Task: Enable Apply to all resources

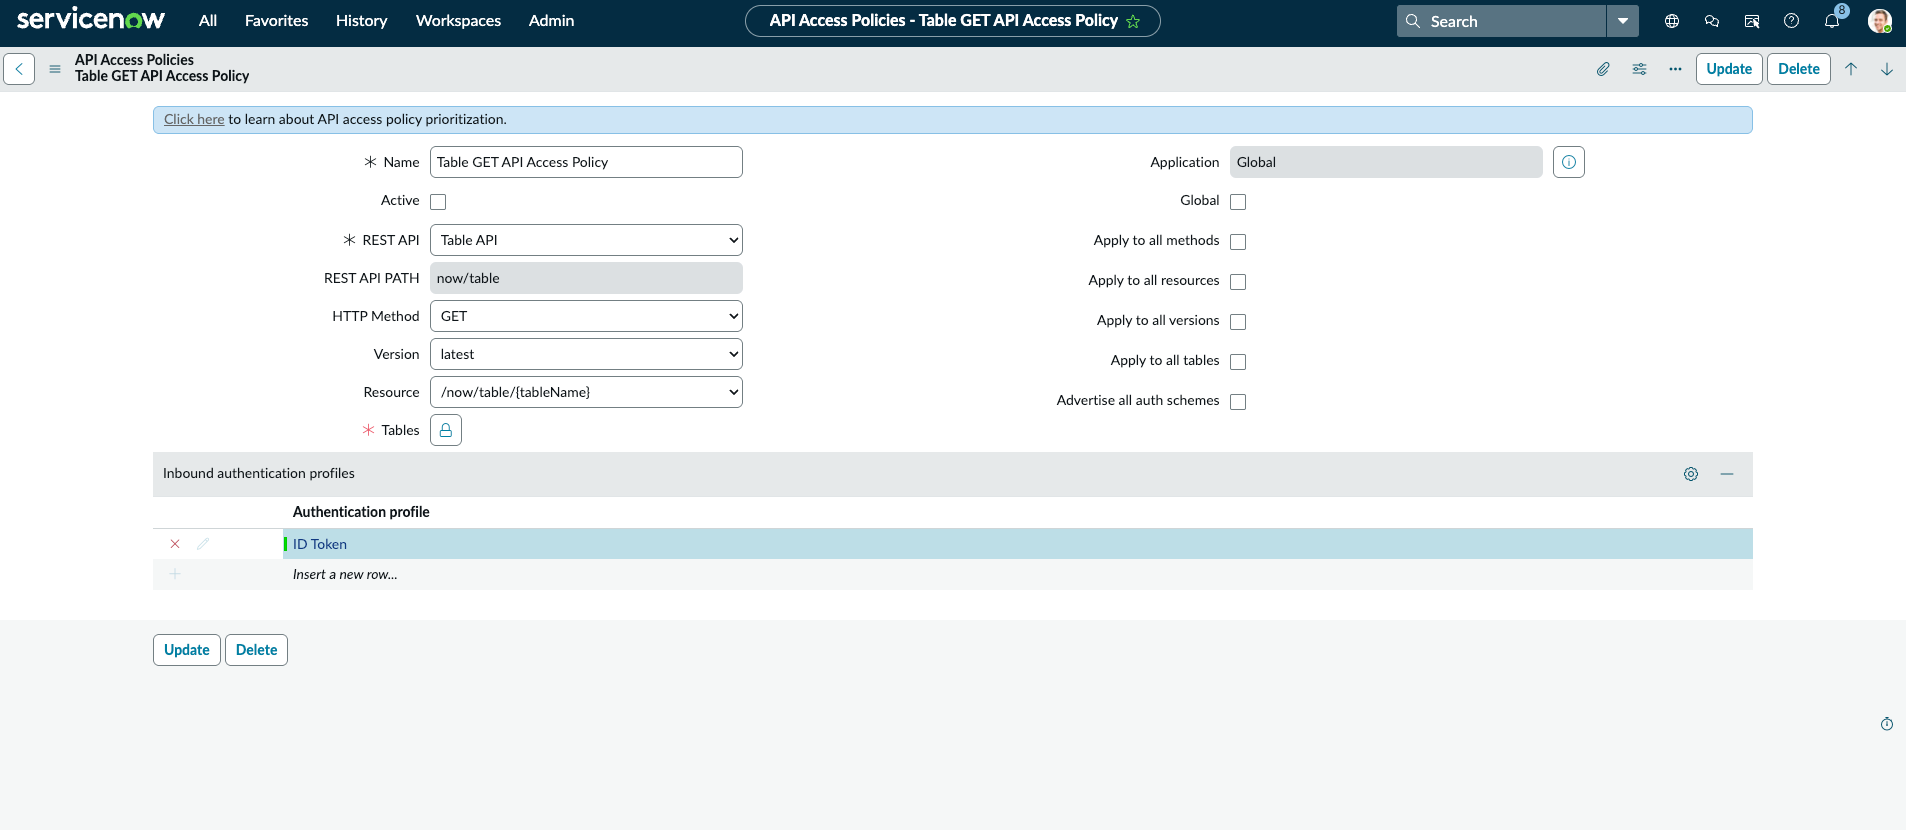Action: (x=1238, y=282)
